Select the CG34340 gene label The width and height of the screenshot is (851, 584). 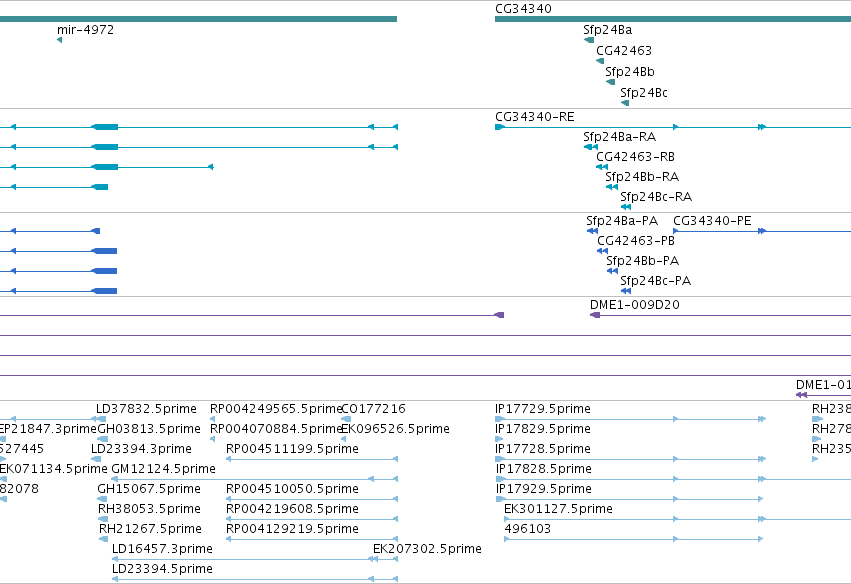click(x=523, y=9)
